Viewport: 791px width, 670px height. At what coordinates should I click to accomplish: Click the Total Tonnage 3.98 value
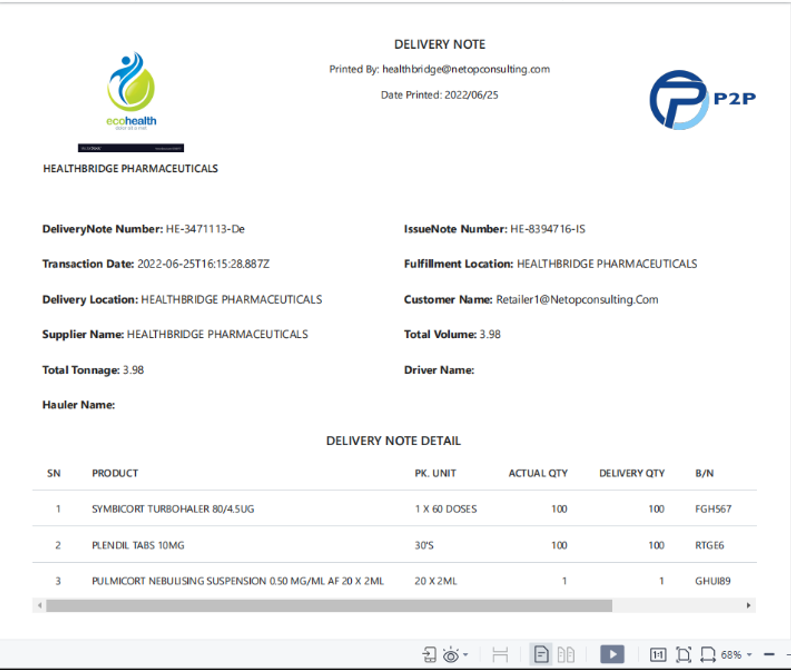point(133,370)
